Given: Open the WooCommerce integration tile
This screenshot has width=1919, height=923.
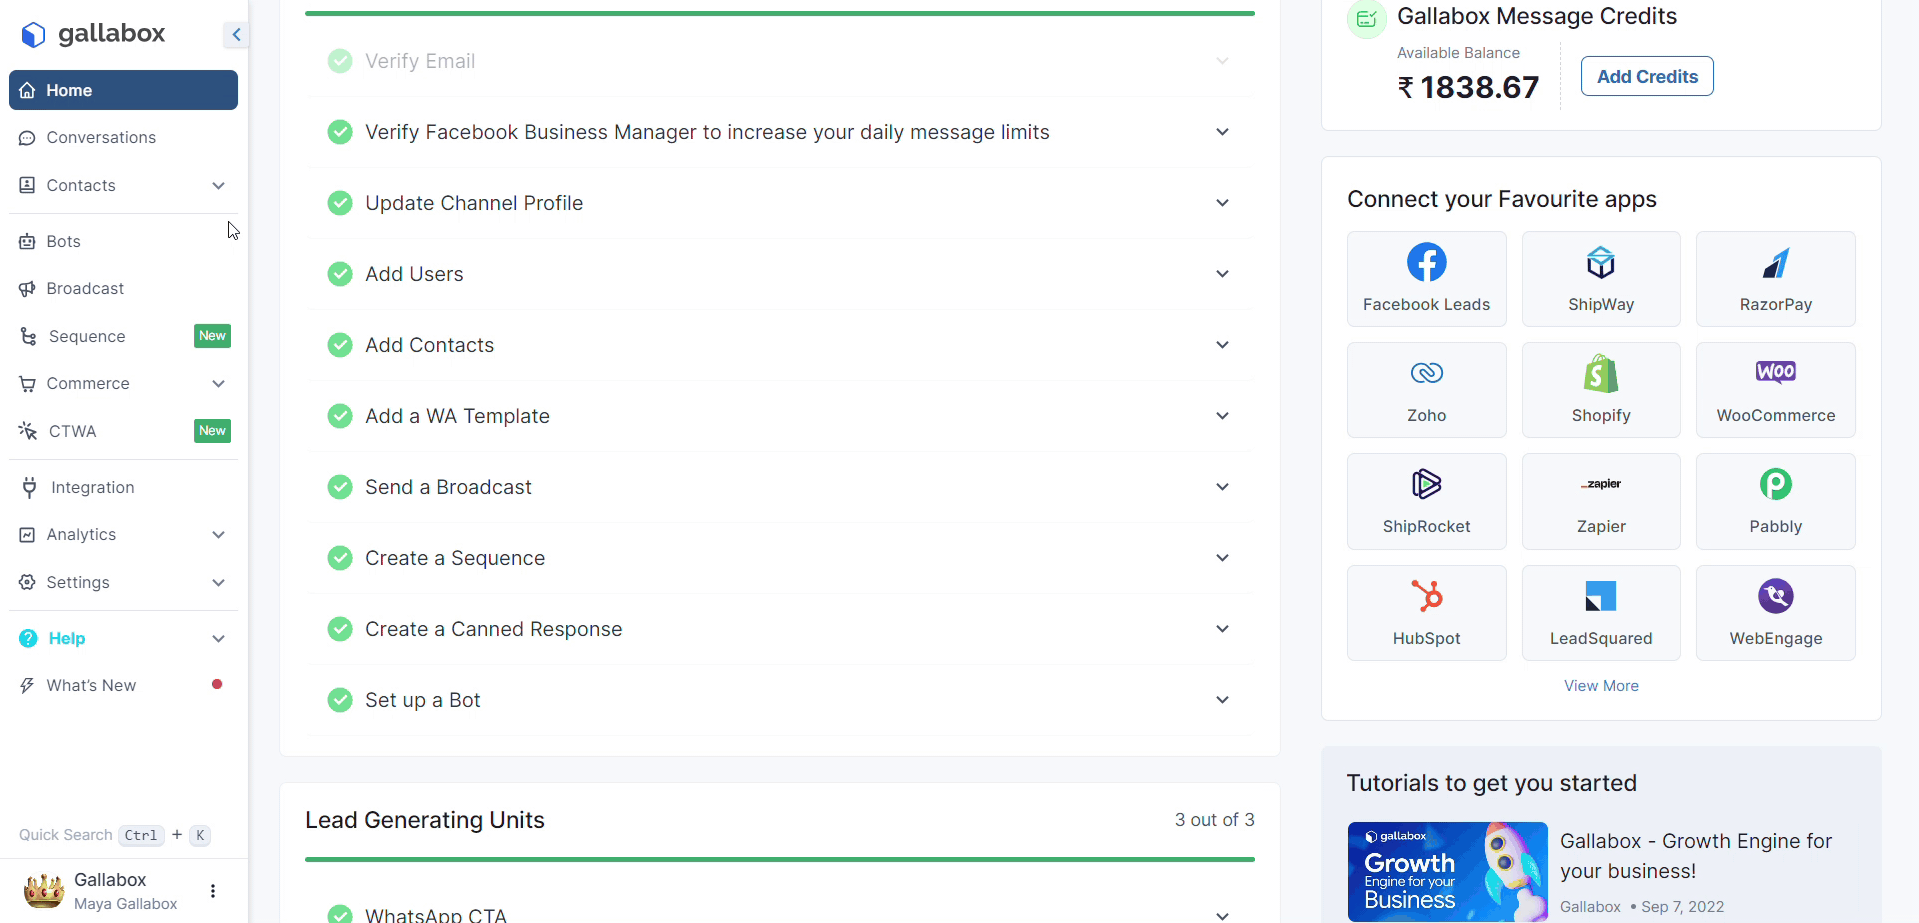Looking at the screenshot, I should (x=1775, y=390).
